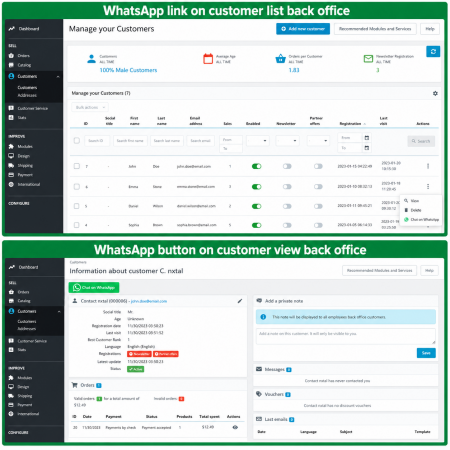Collapse Customers menu in customer view sidebar
450x450 pixels.
[59, 312]
